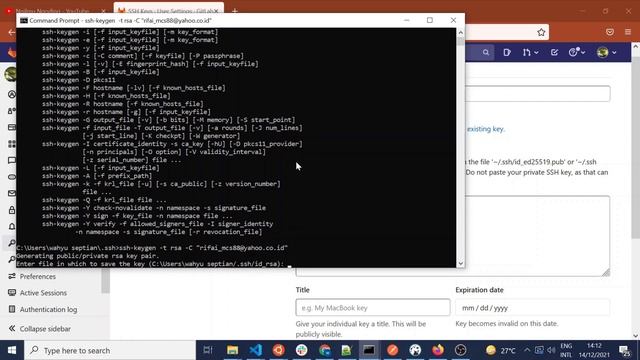Open OBS Studio from the taskbar
Image resolution: width=640 pixels, height=360 pixels.
pyautogui.click(x=460, y=350)
